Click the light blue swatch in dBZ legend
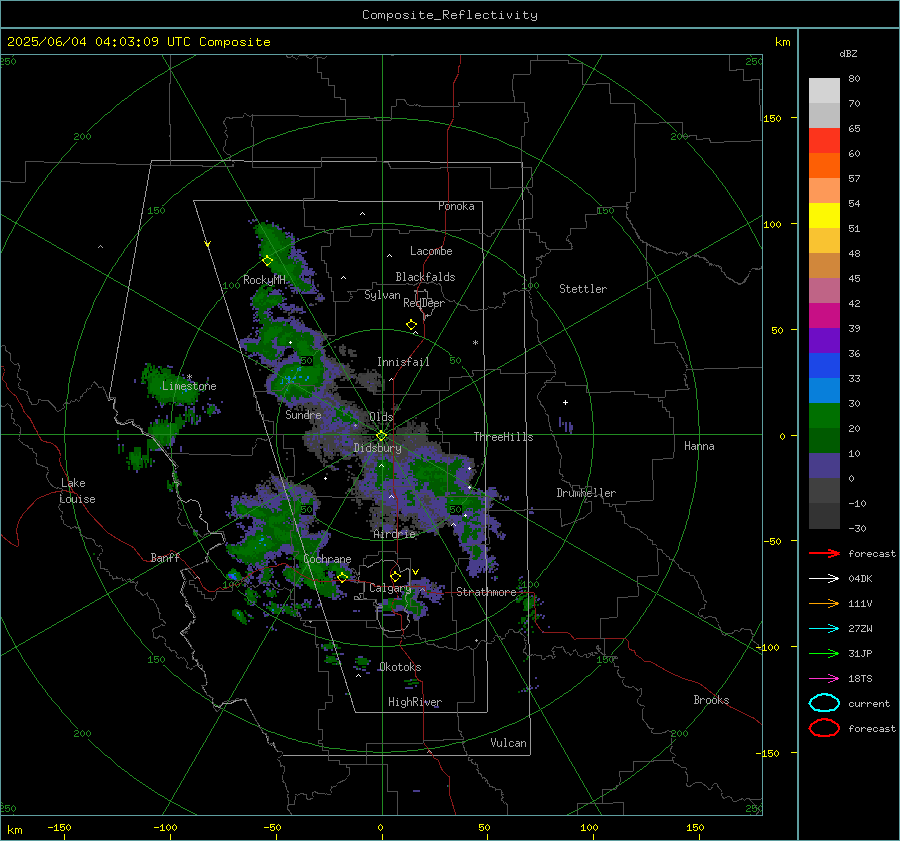Image resolution: width=900 pixels, height=841 pixels. pyautogui.click(x=824, y=390)
